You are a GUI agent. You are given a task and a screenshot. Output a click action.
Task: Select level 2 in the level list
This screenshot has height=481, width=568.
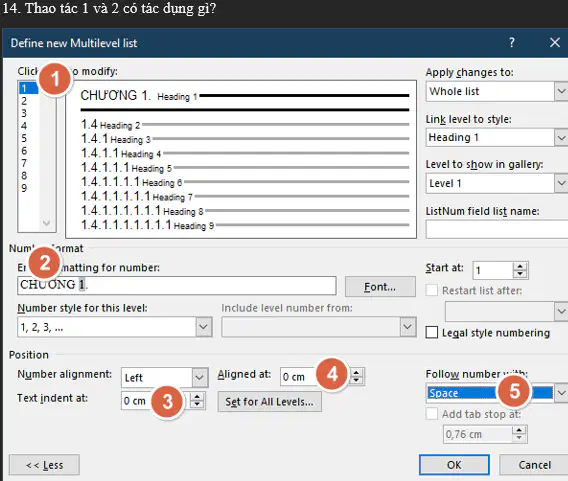[28, 101]
